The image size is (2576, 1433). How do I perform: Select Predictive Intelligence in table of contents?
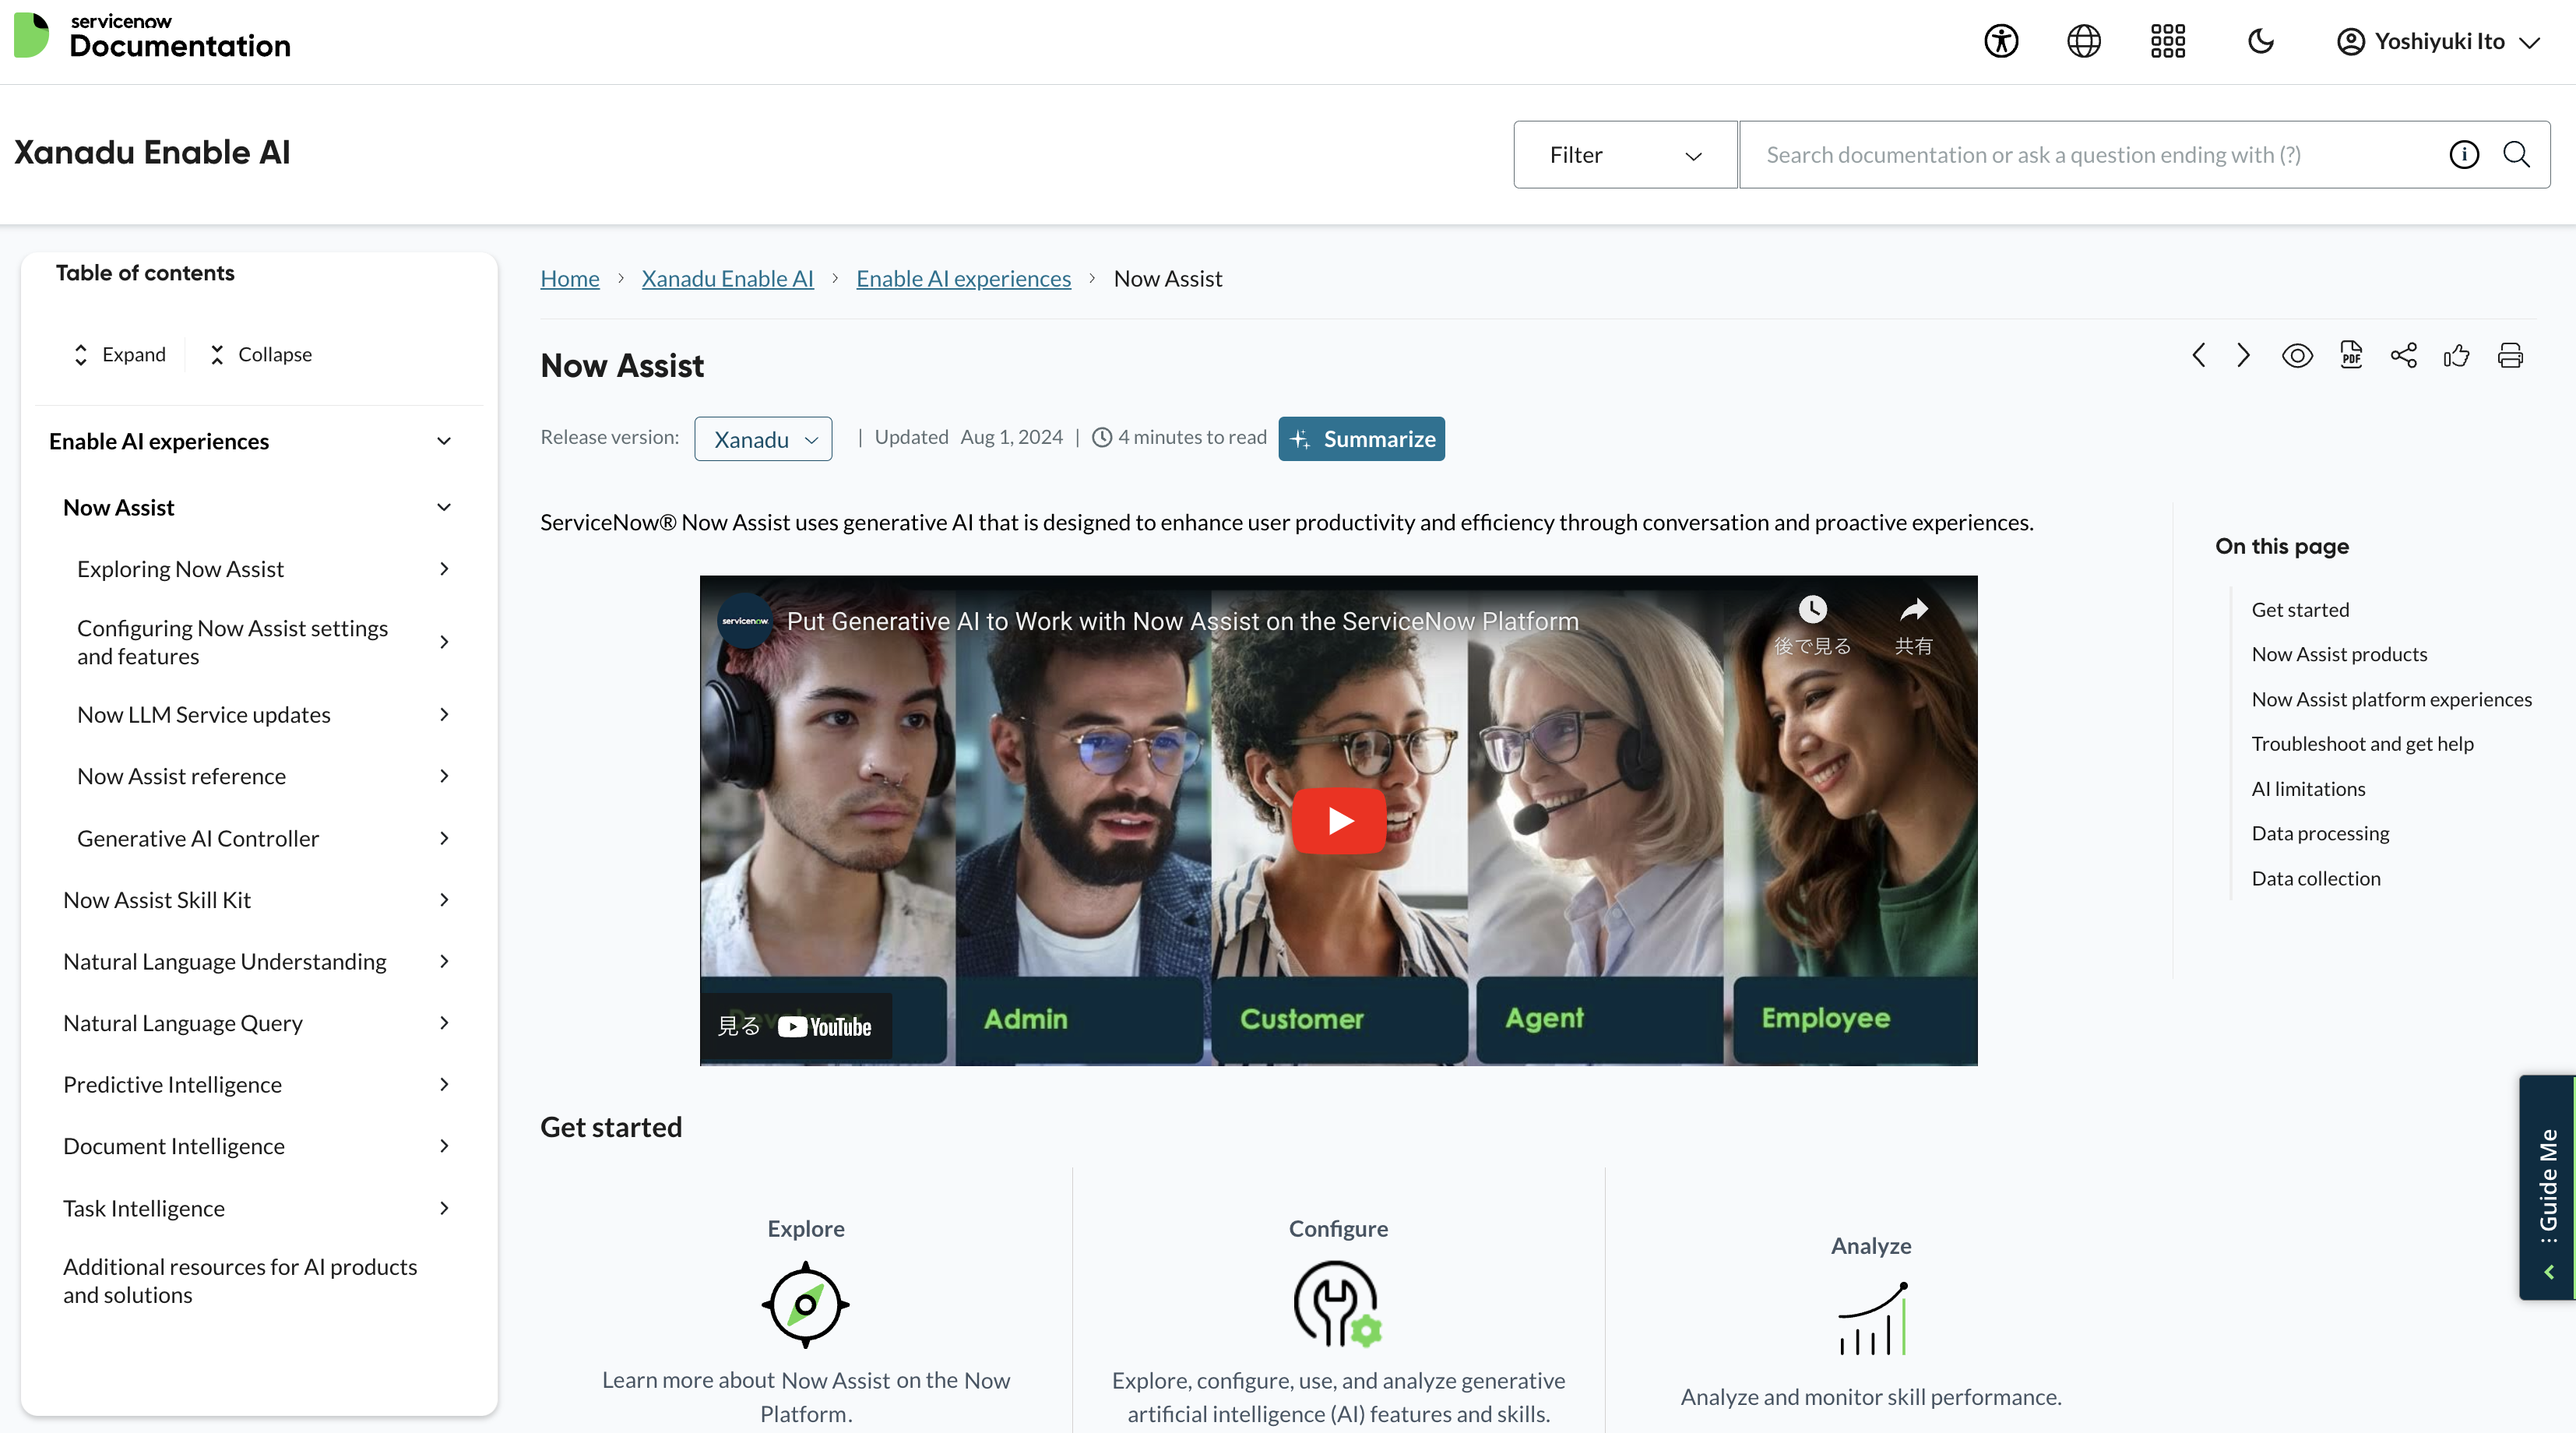(x=172, y=1084)
